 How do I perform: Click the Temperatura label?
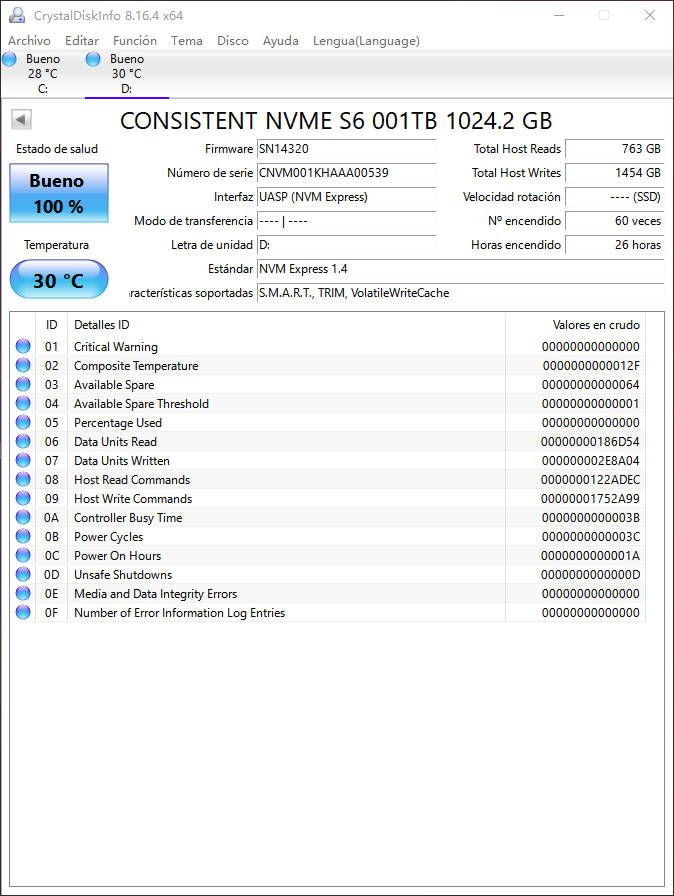(x=56, y=245)
